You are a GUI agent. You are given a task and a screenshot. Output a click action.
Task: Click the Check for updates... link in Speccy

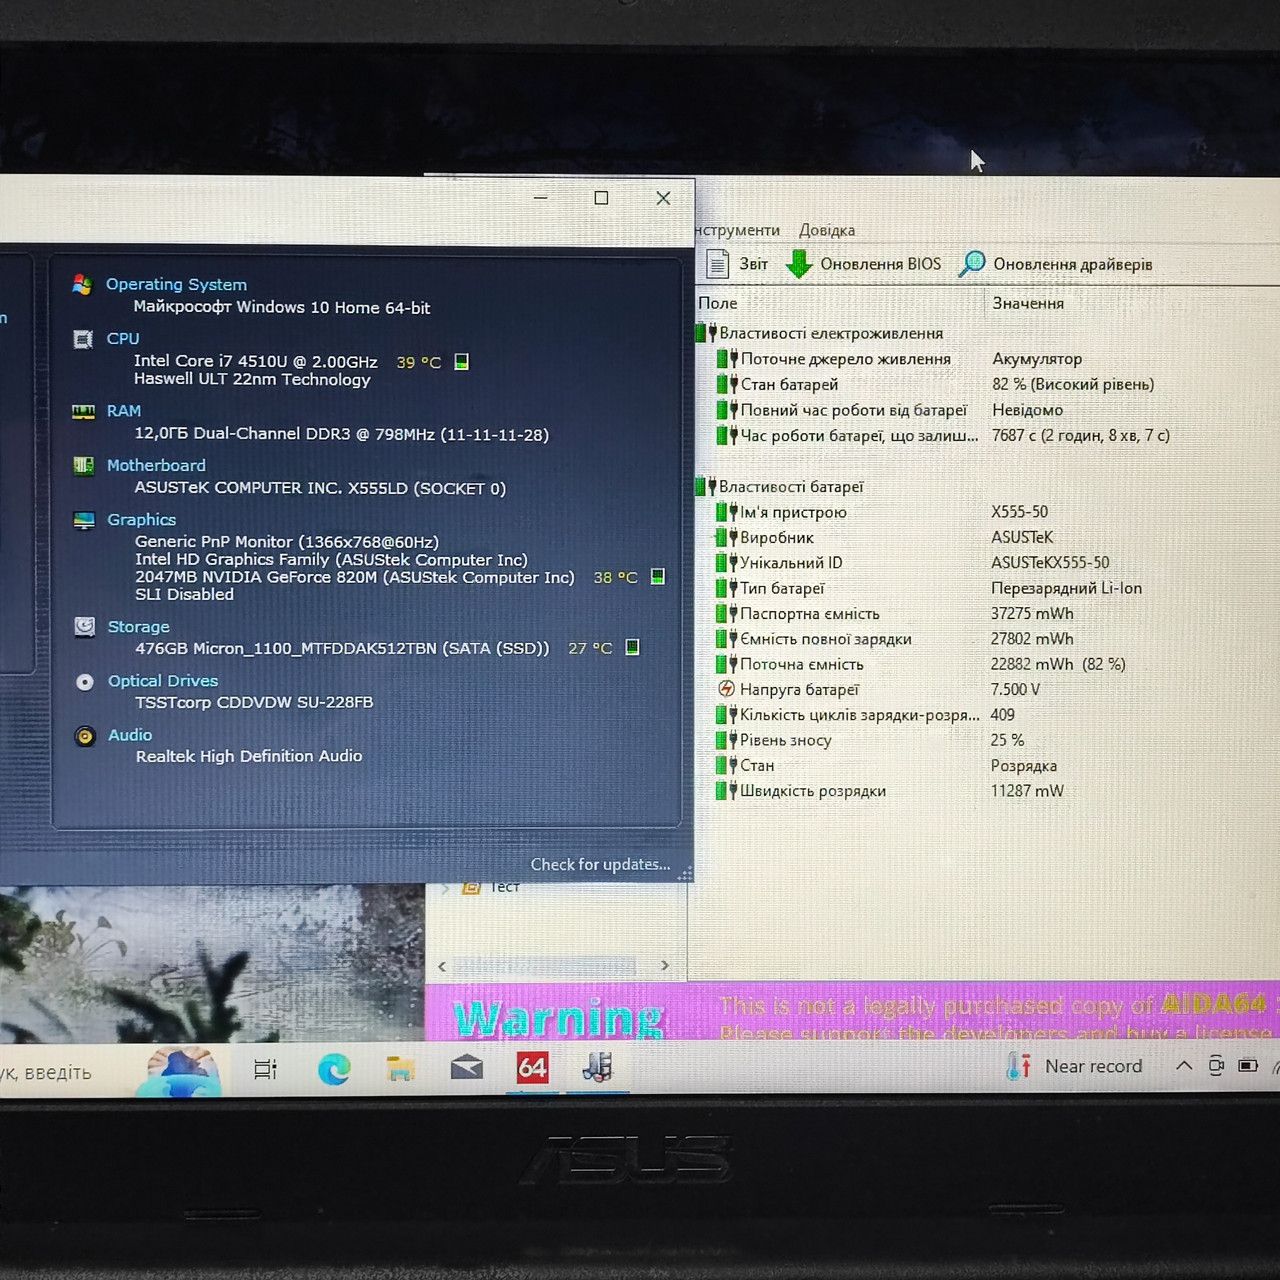tap(601, 865)
